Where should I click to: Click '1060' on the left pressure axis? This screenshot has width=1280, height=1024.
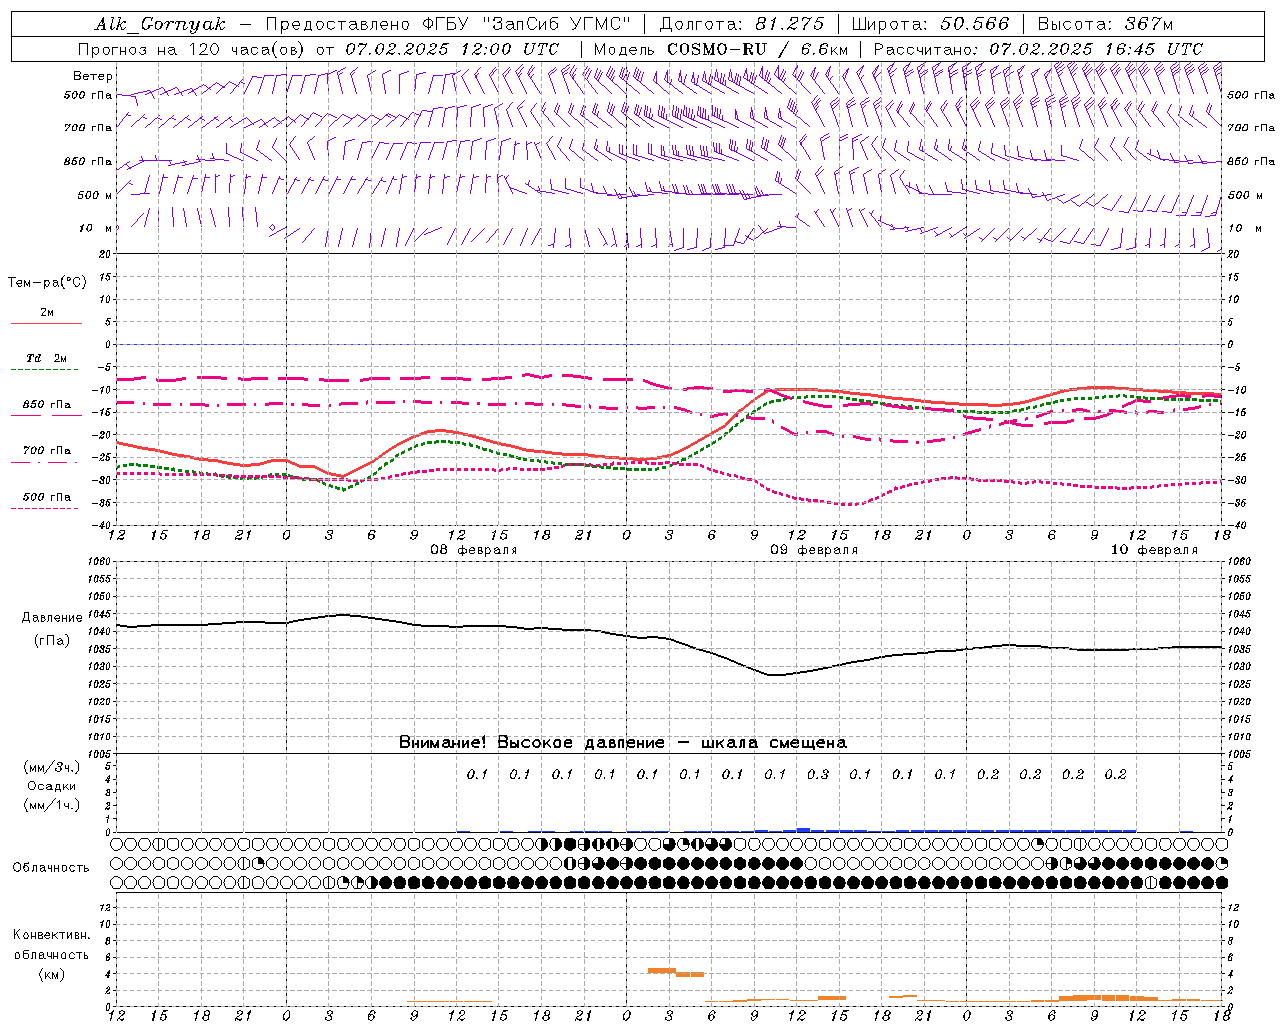point(101,562)
